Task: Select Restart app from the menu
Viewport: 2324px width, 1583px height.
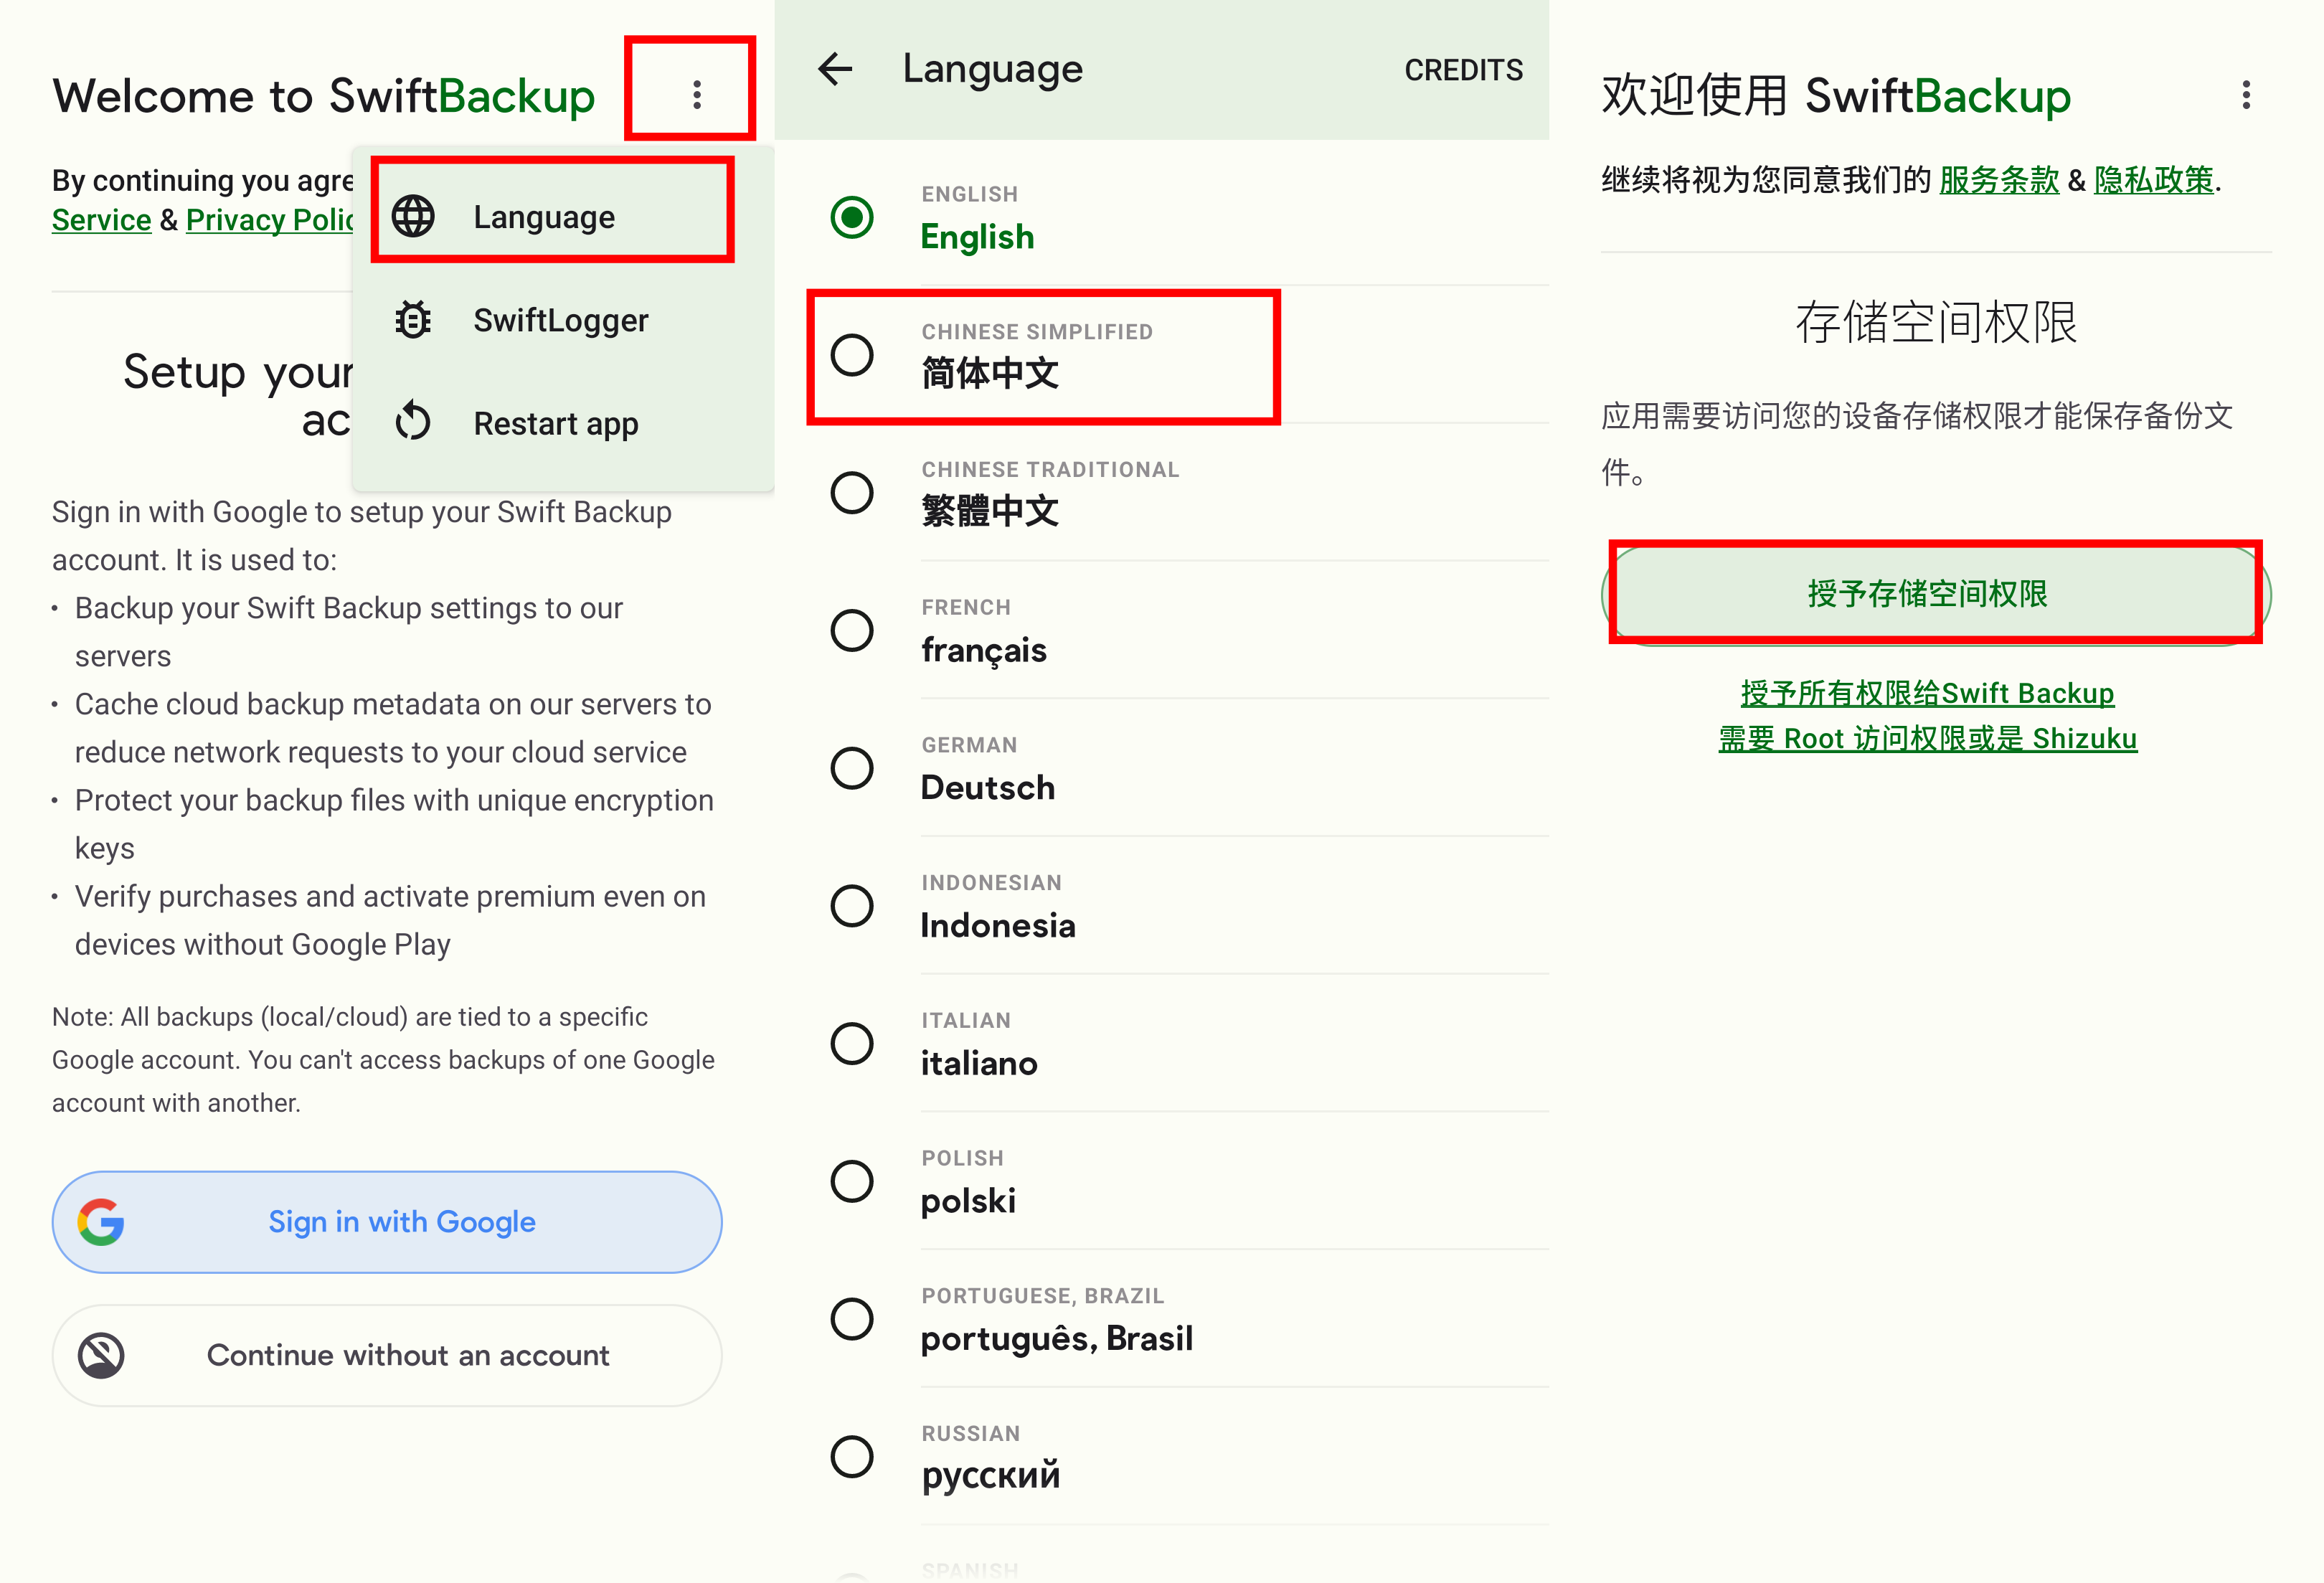Action: click(555, 423)
